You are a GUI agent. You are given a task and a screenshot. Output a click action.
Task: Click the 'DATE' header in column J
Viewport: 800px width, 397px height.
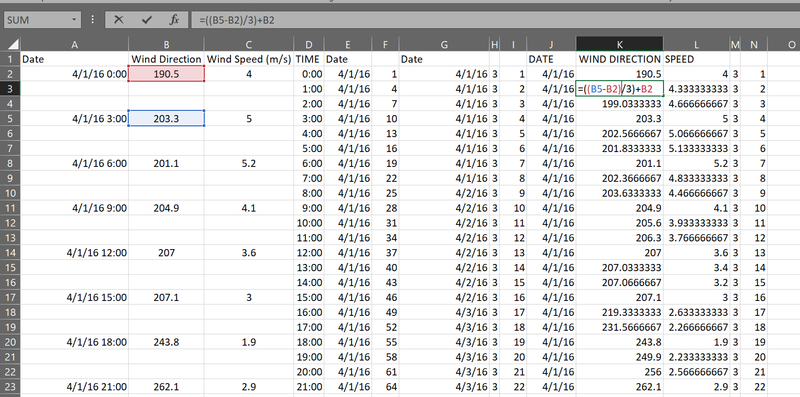click(x=551, y=59)
